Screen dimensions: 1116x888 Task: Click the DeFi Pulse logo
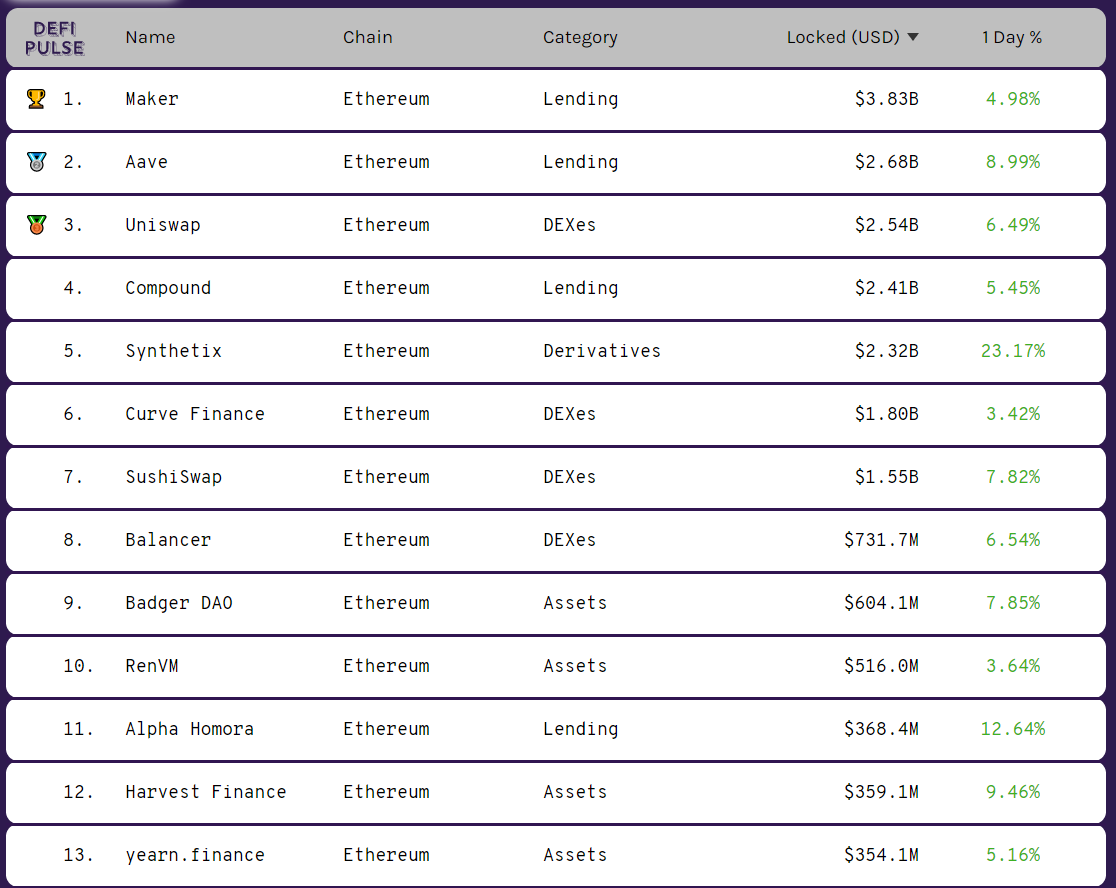coord(55,38)
